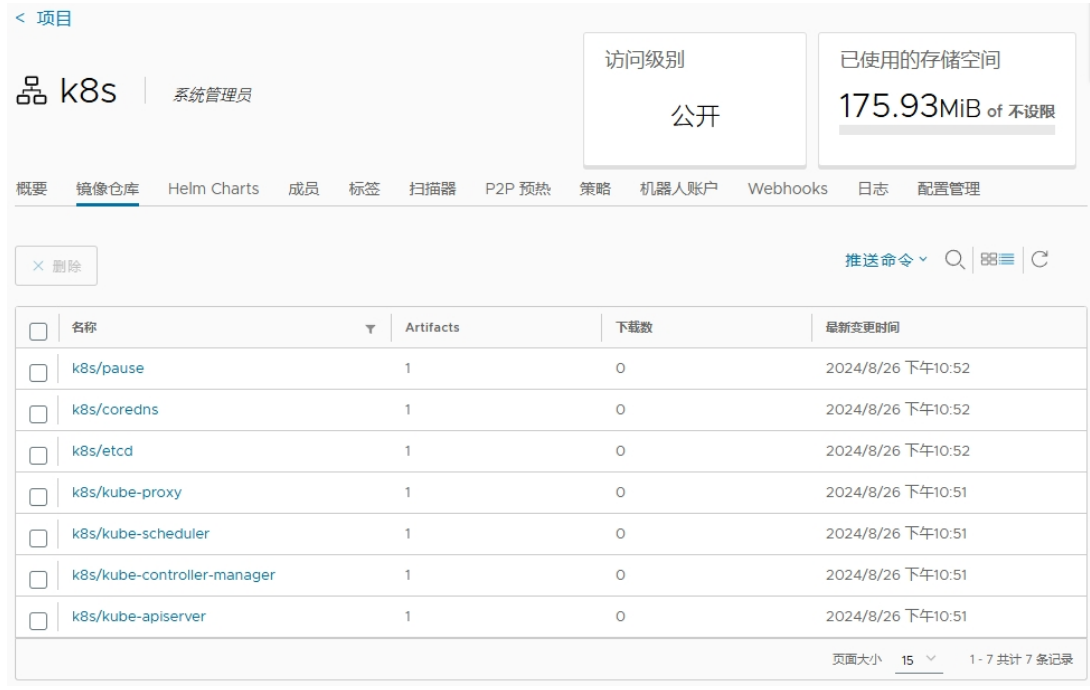Viewport: 1090px width, 690px height.
Task: Open the 扫描器 tab
Action: click(432, 188)
